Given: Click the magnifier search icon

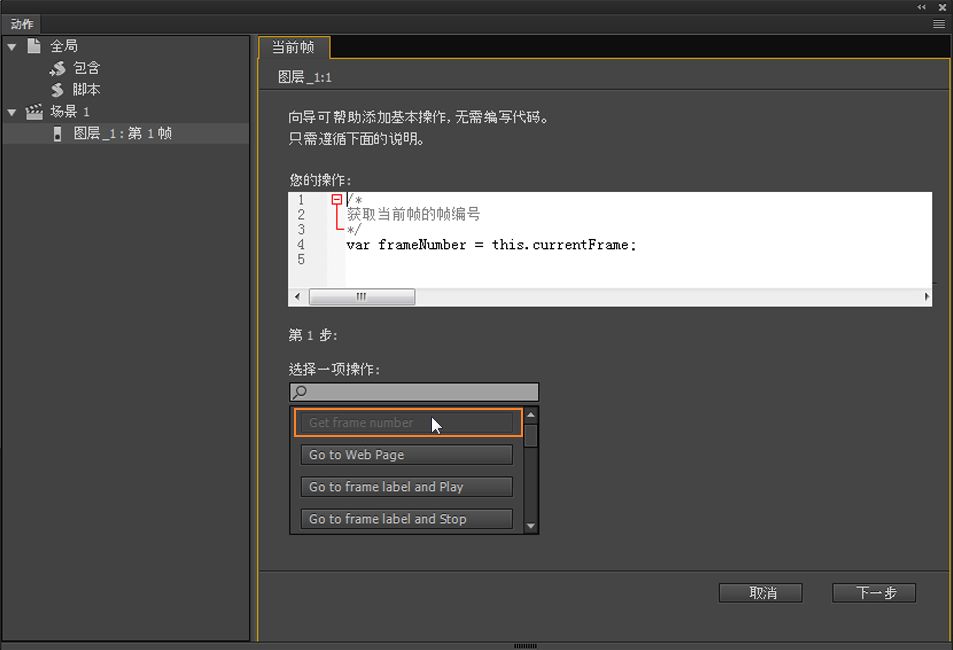Looking at the screenshot, I should (300, 392).
